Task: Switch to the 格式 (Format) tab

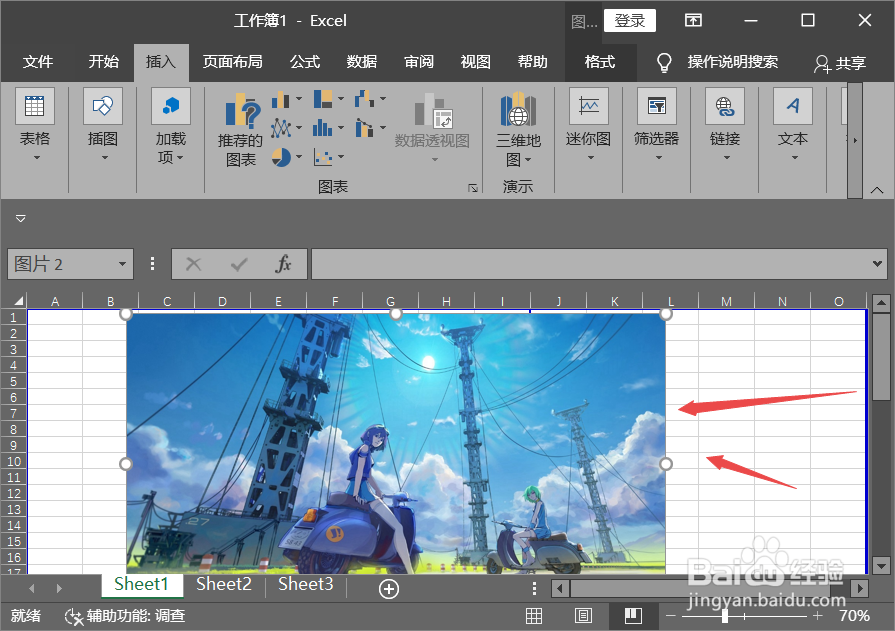Action: coord(600,62)
